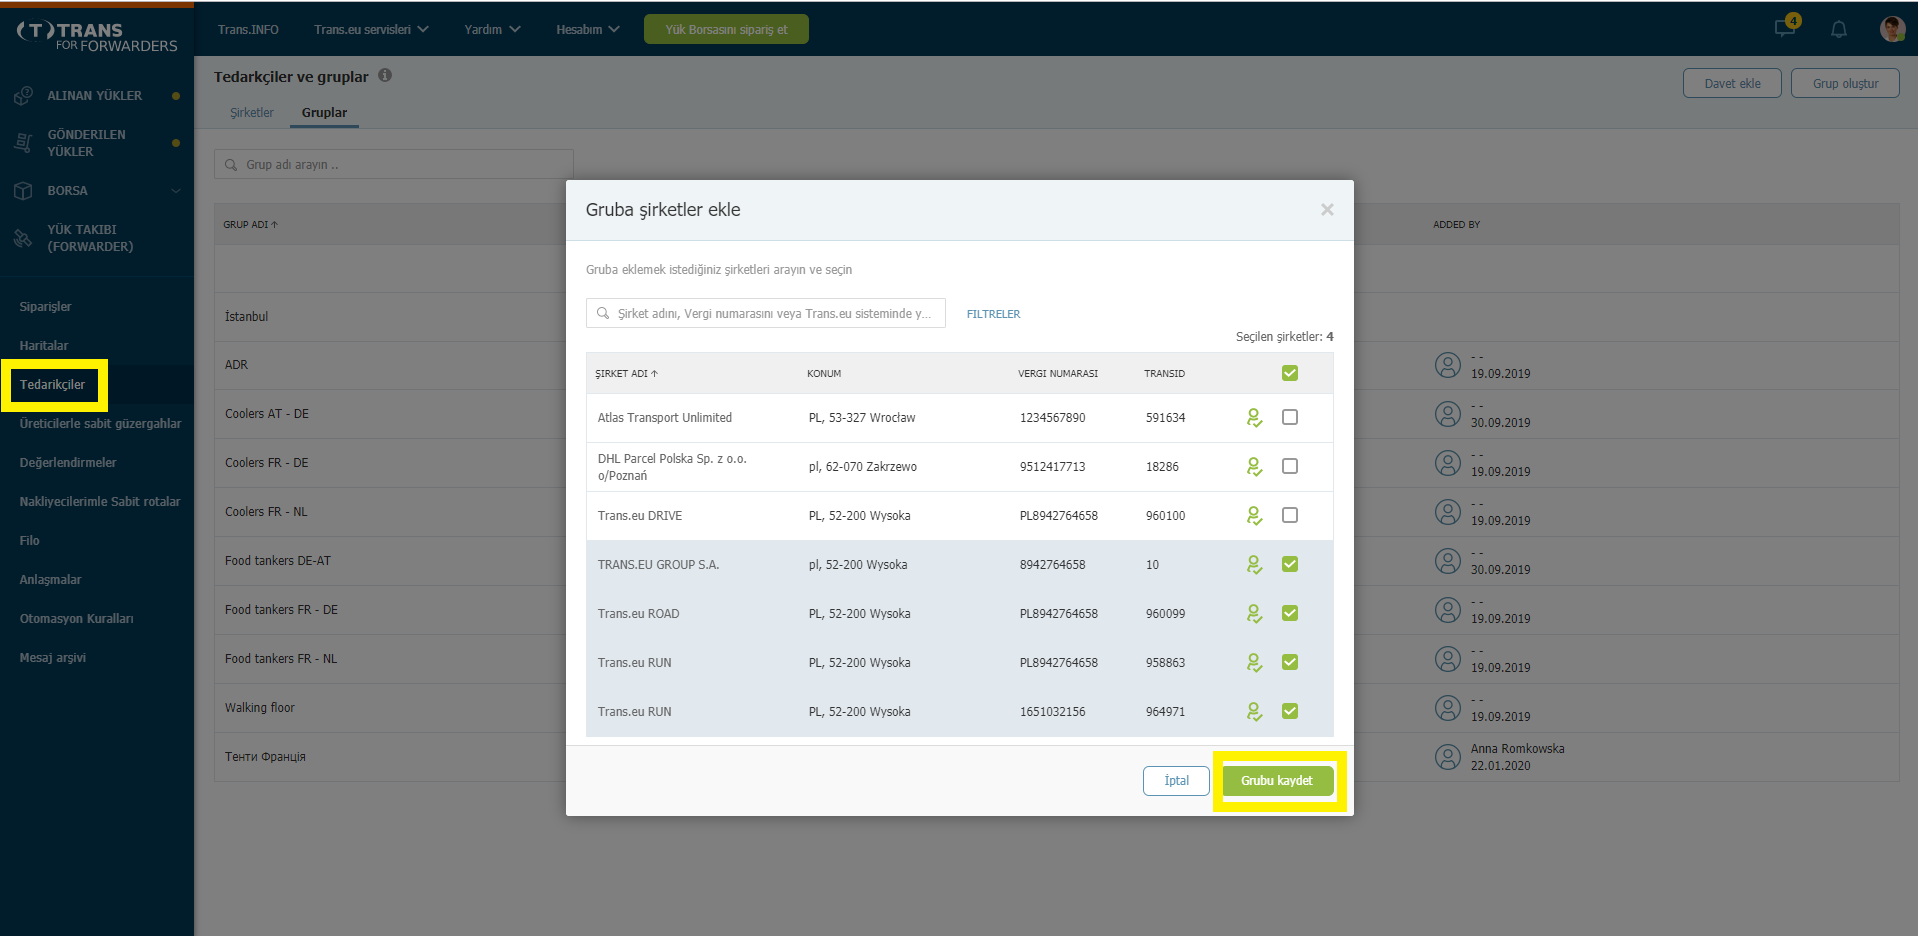Expand the Trans.eu servisleri dropdown
The image size is (1918, 936).
tap(371, 29)
